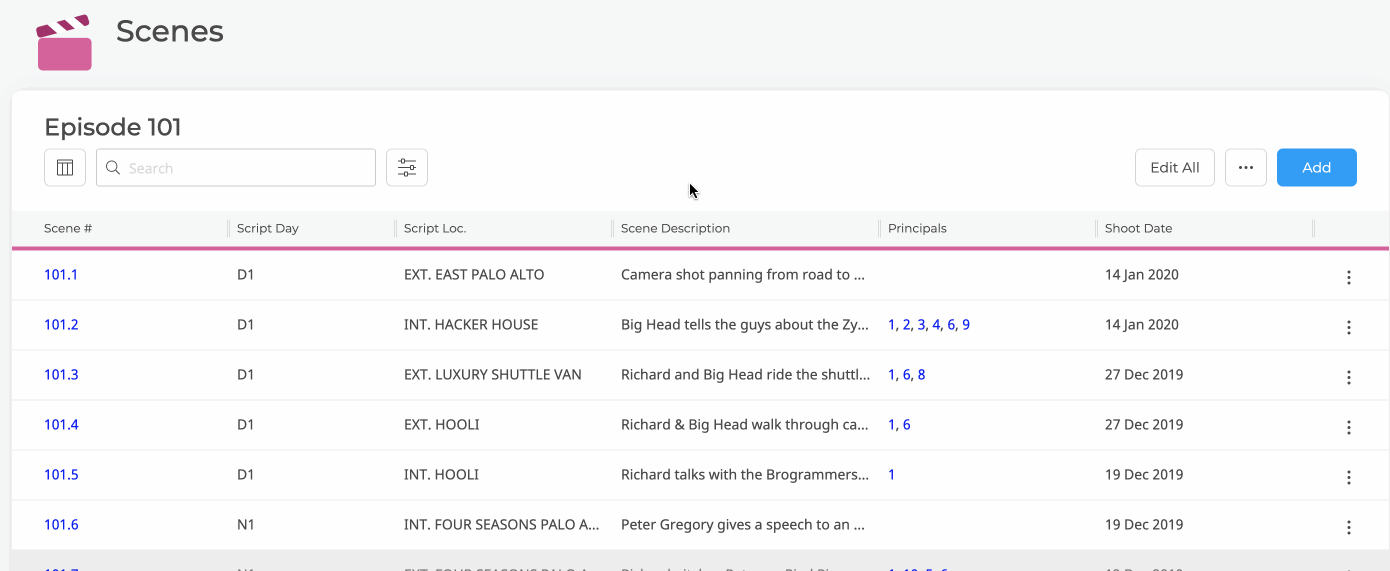This screenshot has height=571, width=1390.
Task: Select the INT. HACKER HOUSE cell
Action: (x=471, y=324)
